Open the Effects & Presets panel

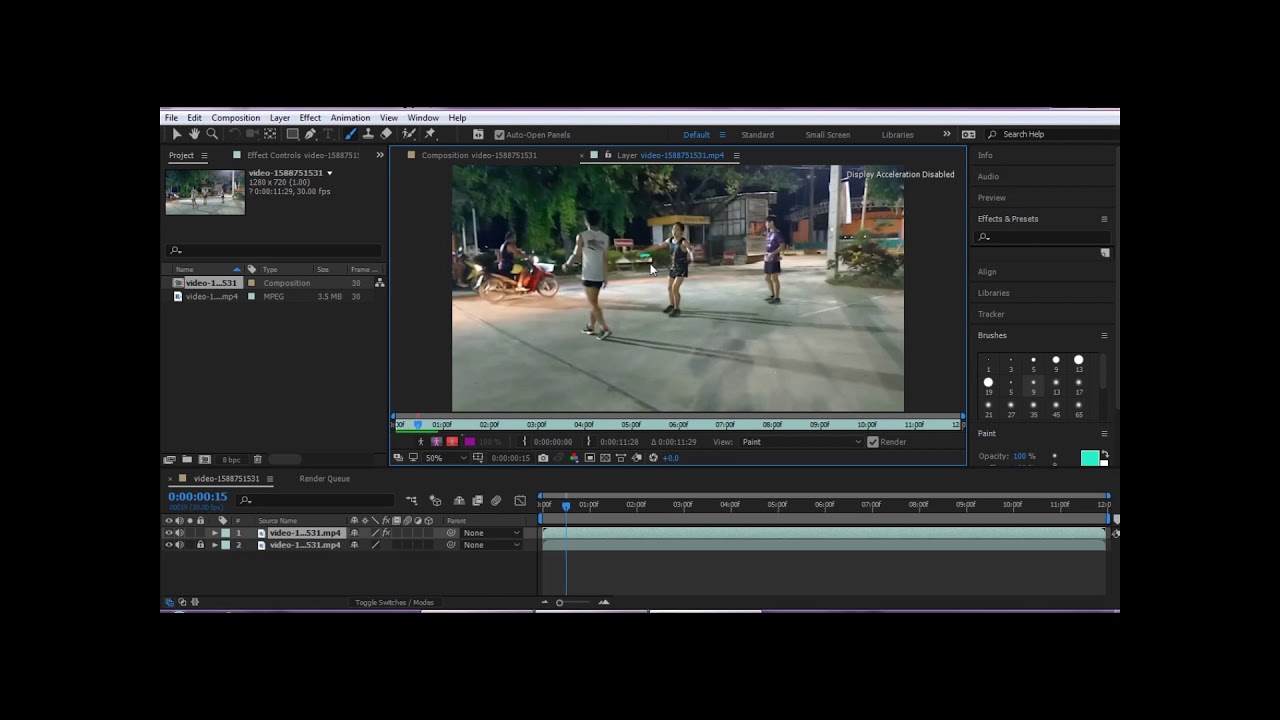click(x=1008, y=219)
